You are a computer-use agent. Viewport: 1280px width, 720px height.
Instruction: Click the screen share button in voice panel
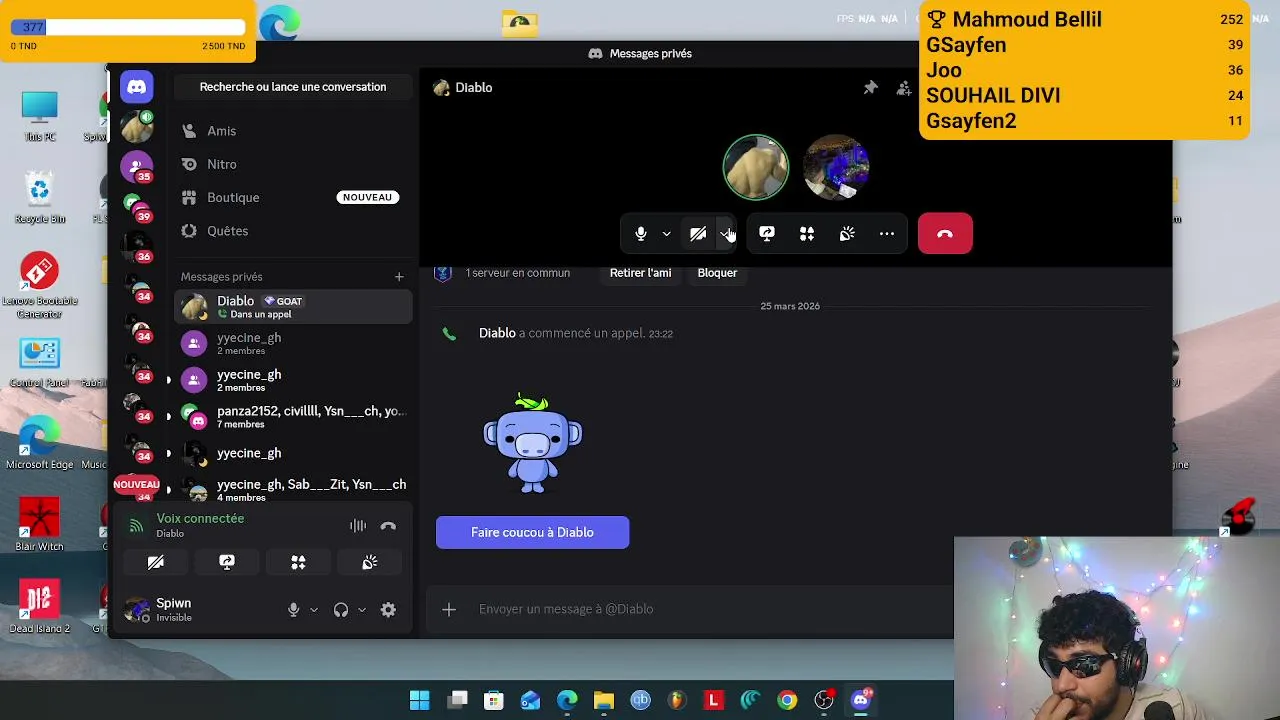coord(227,562)
